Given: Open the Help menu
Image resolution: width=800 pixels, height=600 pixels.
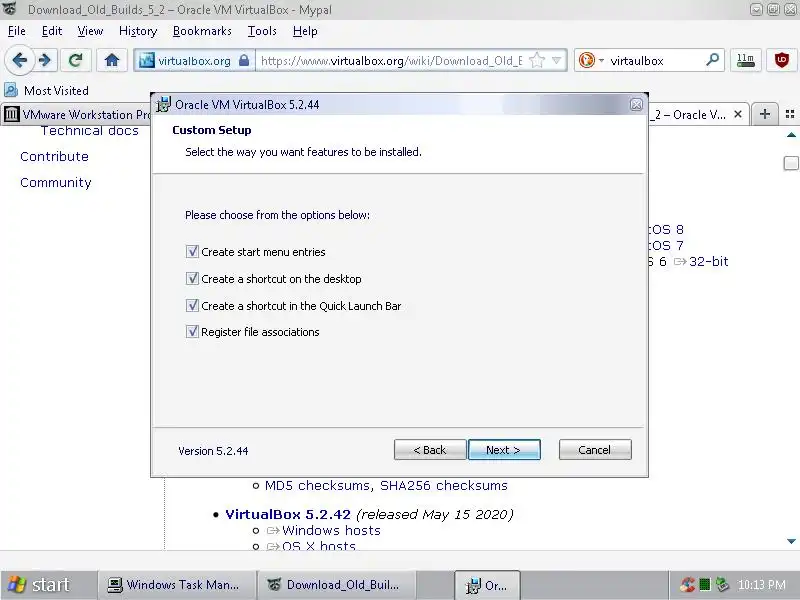Looking at the screenshot, I should 305,31.
